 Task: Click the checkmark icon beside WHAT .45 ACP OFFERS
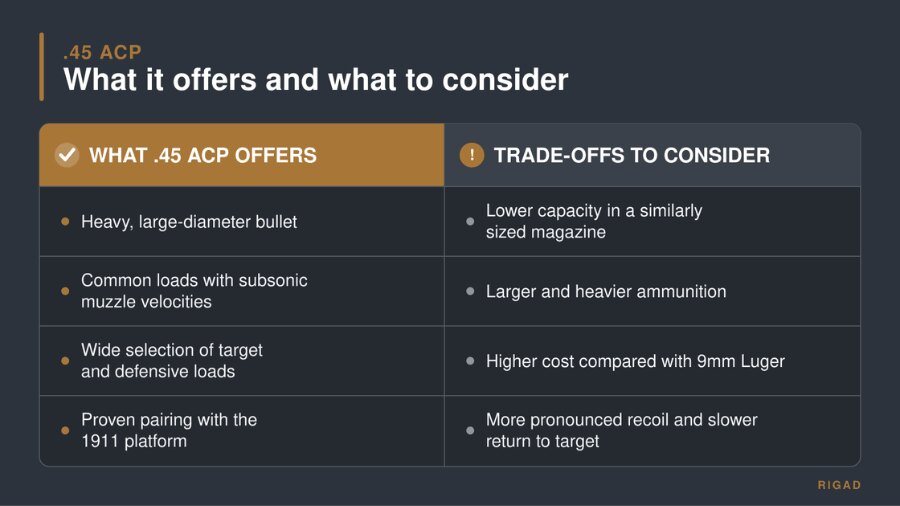[67, 155]
